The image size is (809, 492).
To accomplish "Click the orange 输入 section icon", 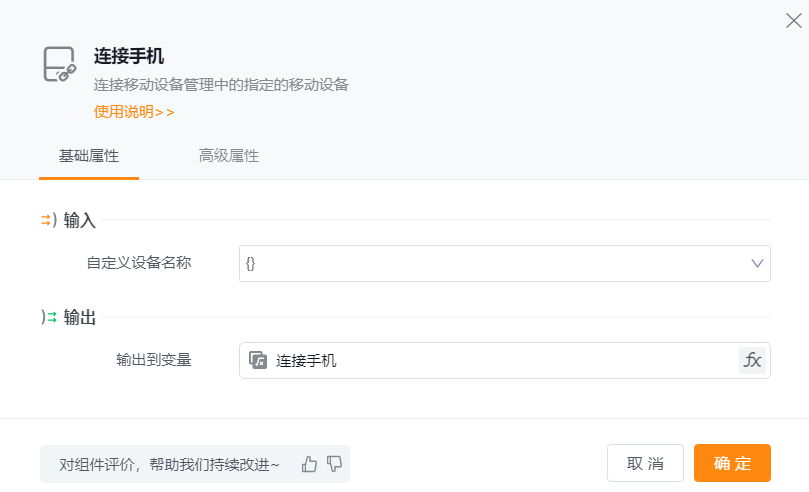I will pyautogui.click(x=47, y=220).
